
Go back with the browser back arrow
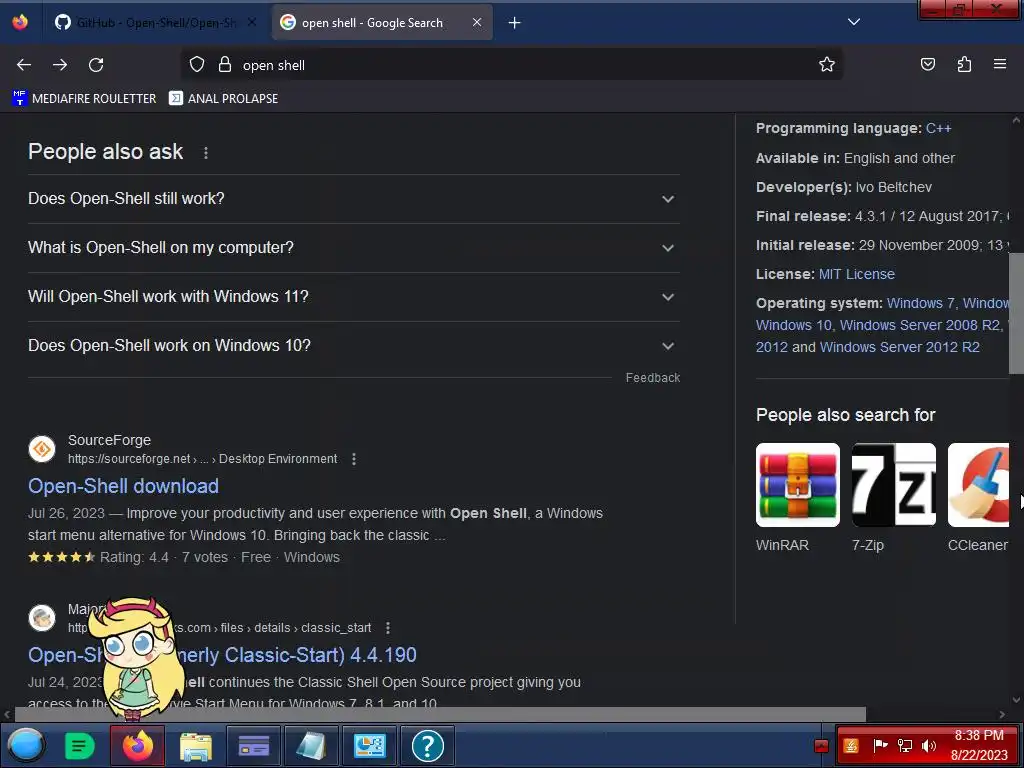pos(24,65)
